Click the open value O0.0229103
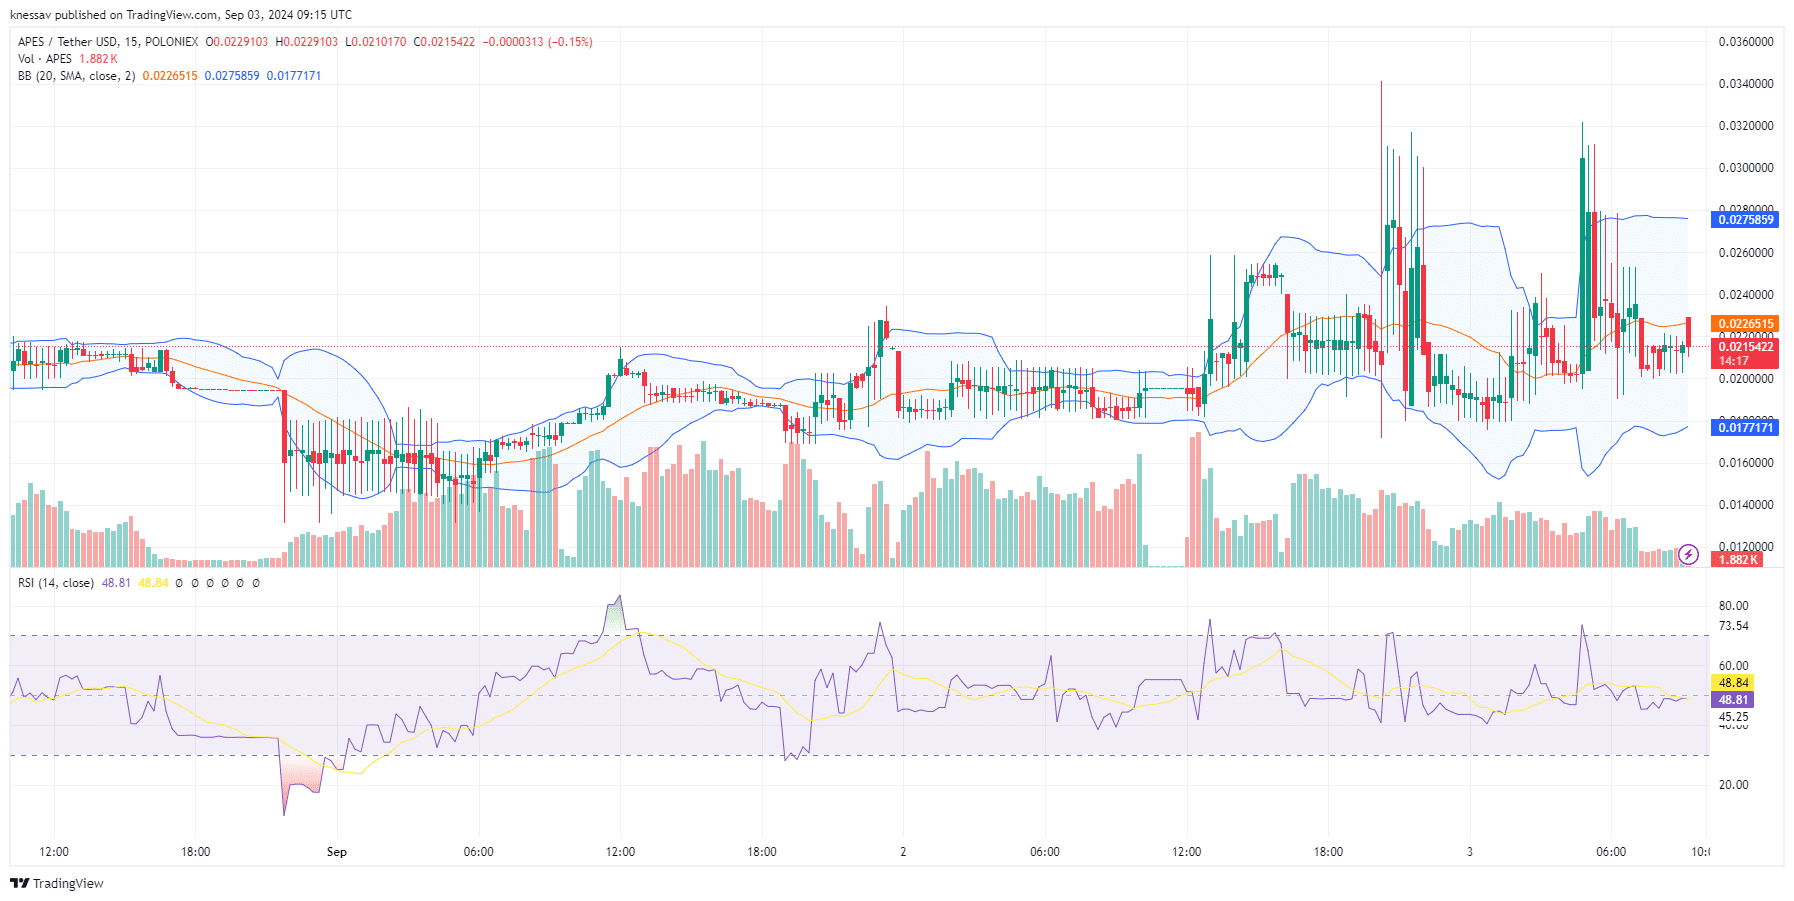This screenshot has height=901, width=1794. pos(237,42)
